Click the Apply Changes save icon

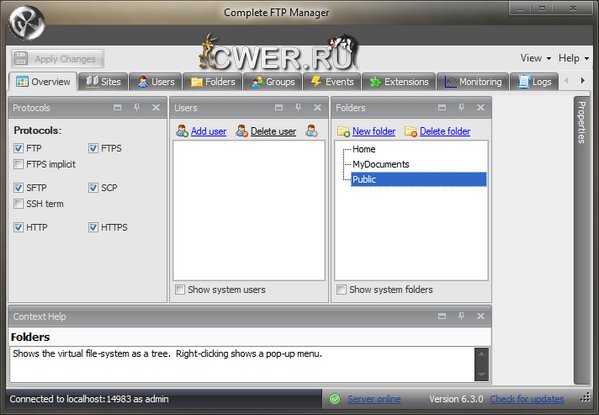21,58
